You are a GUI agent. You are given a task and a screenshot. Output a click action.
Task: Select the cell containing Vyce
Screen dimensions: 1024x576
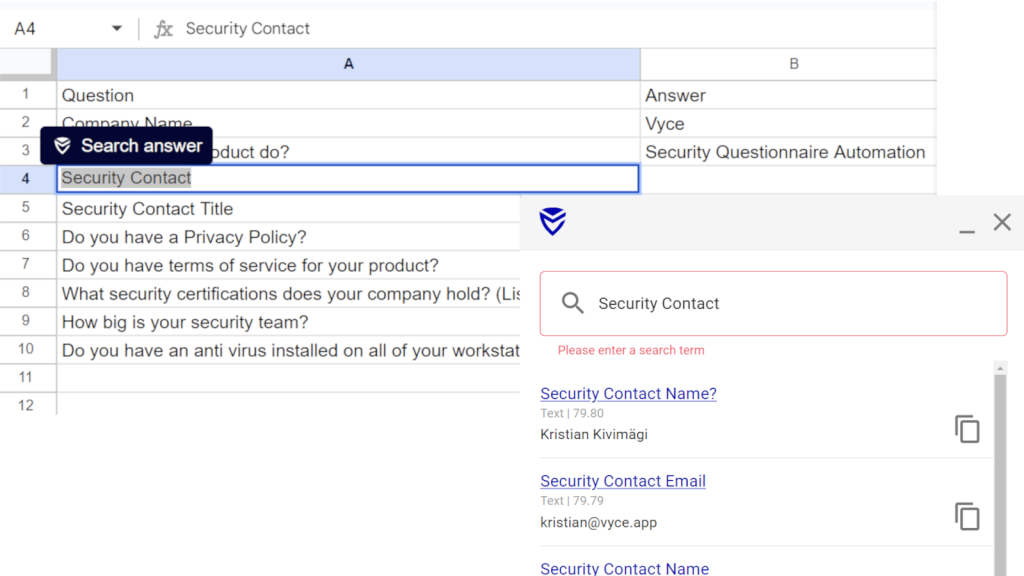[788, 123]
